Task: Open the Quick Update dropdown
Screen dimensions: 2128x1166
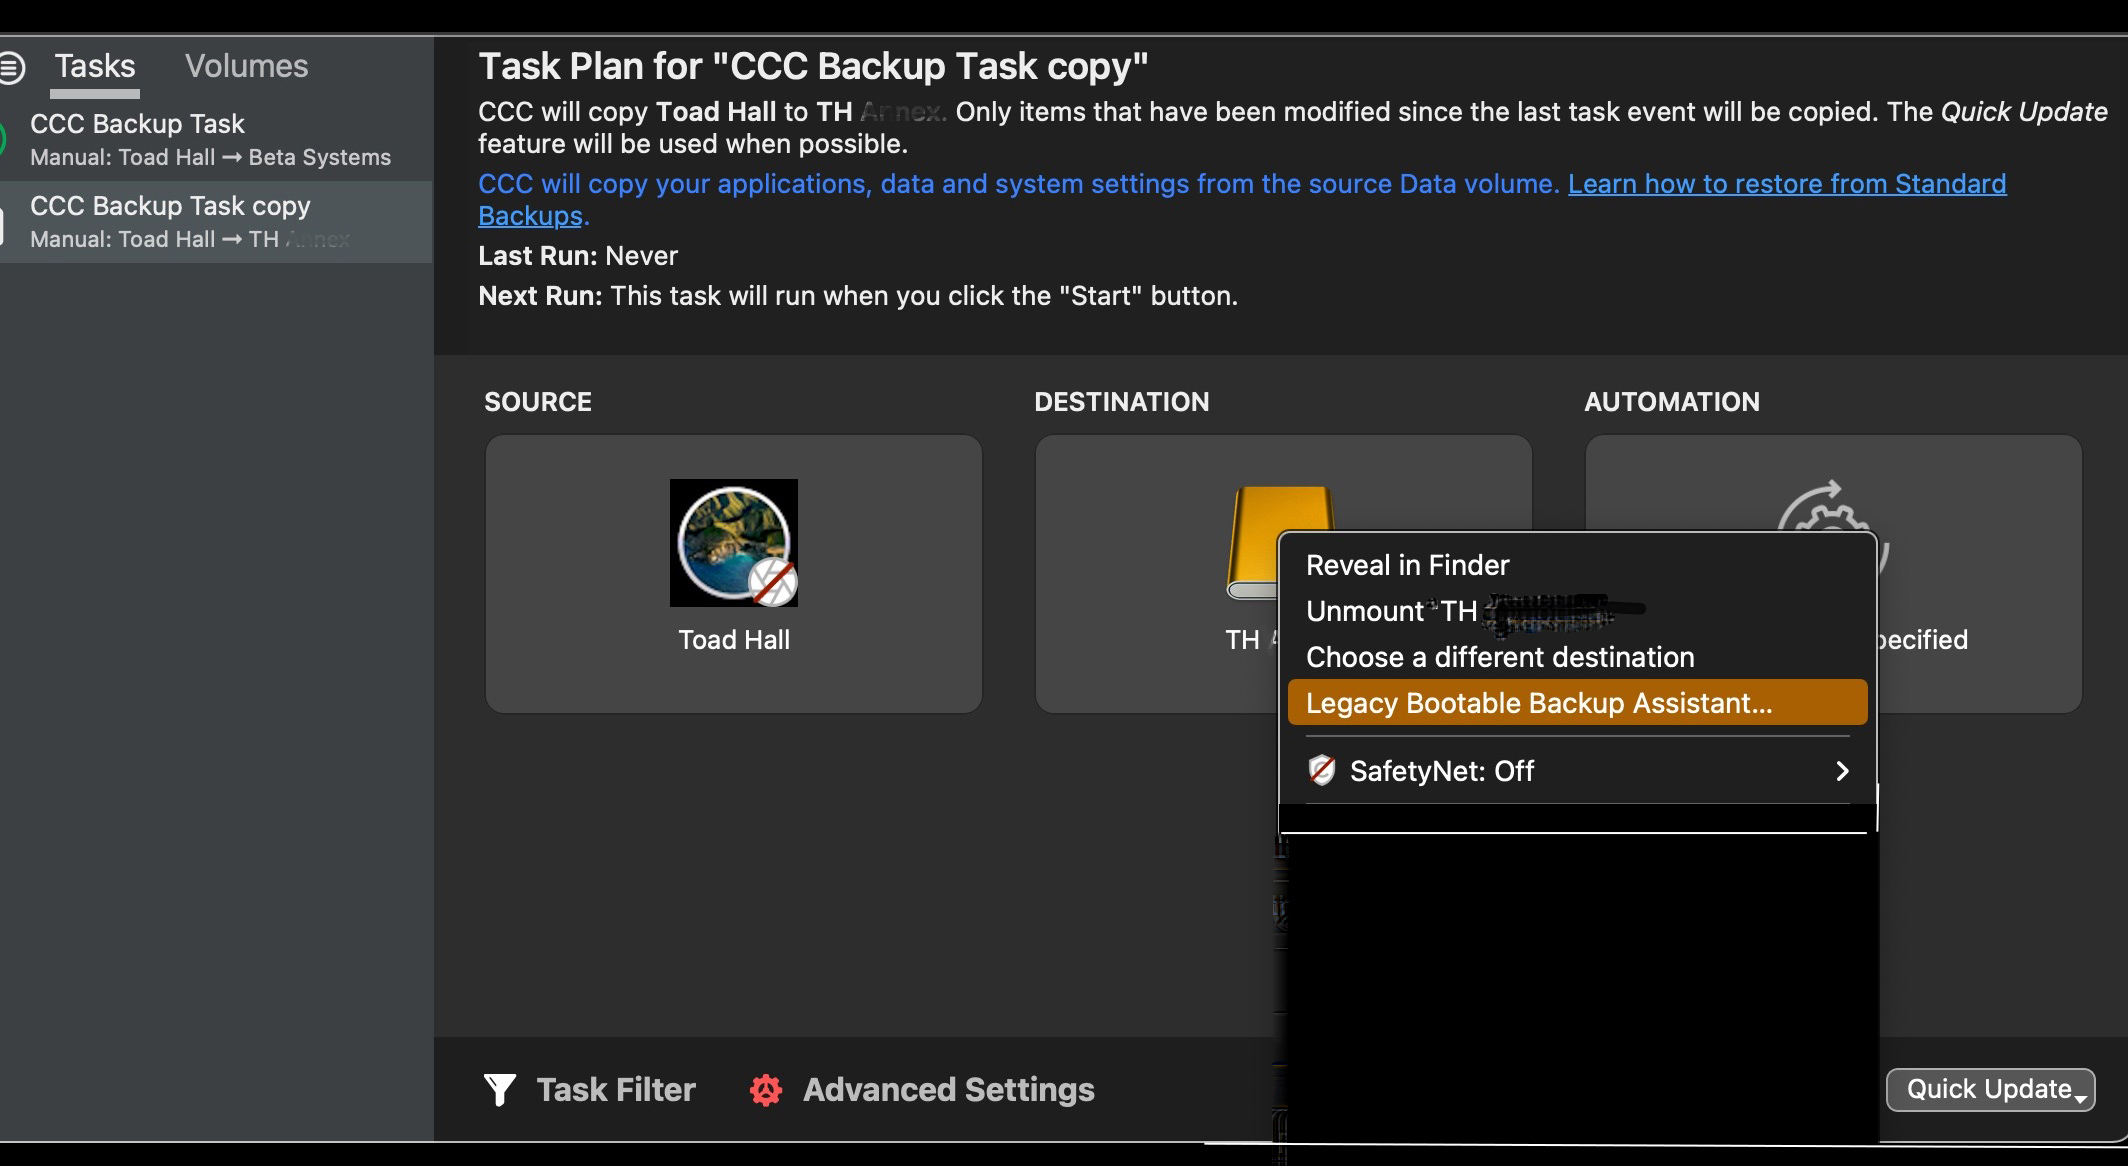Action: (x=1990, y=1089)
